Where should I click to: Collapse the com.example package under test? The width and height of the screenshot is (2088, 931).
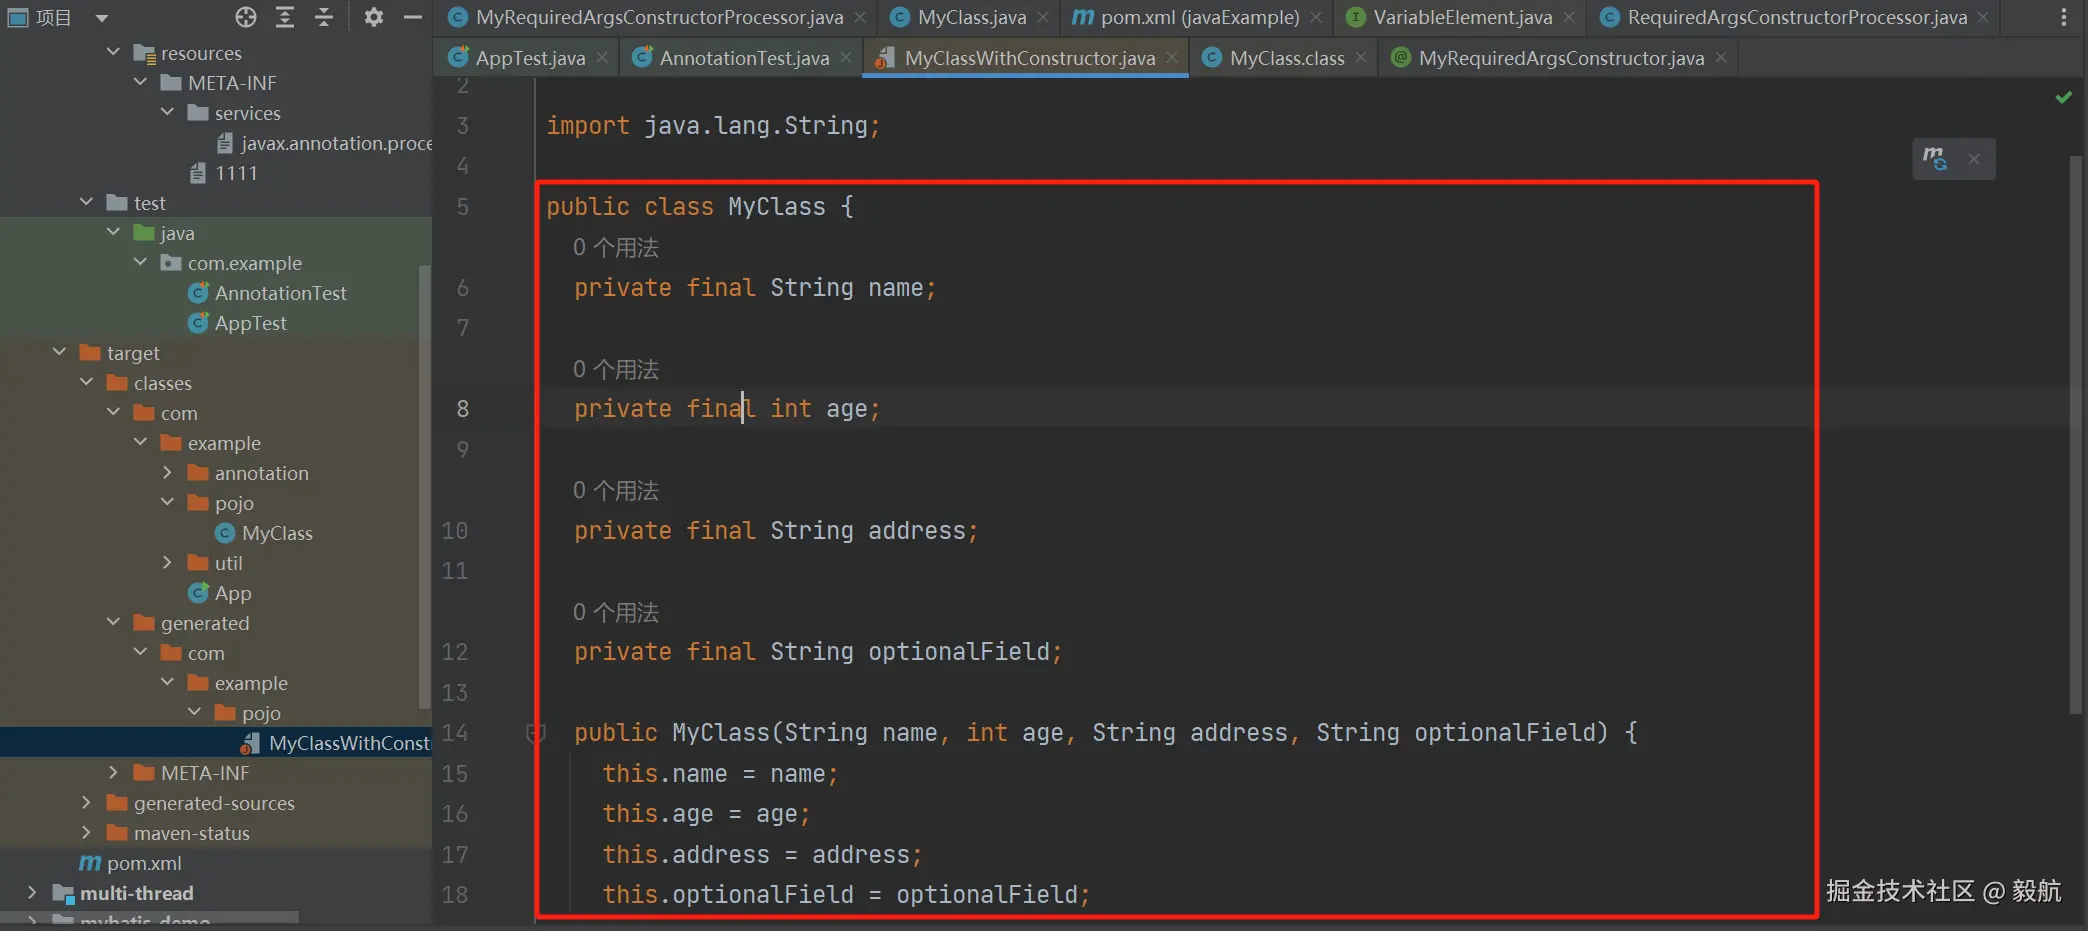tap(140, 262)
